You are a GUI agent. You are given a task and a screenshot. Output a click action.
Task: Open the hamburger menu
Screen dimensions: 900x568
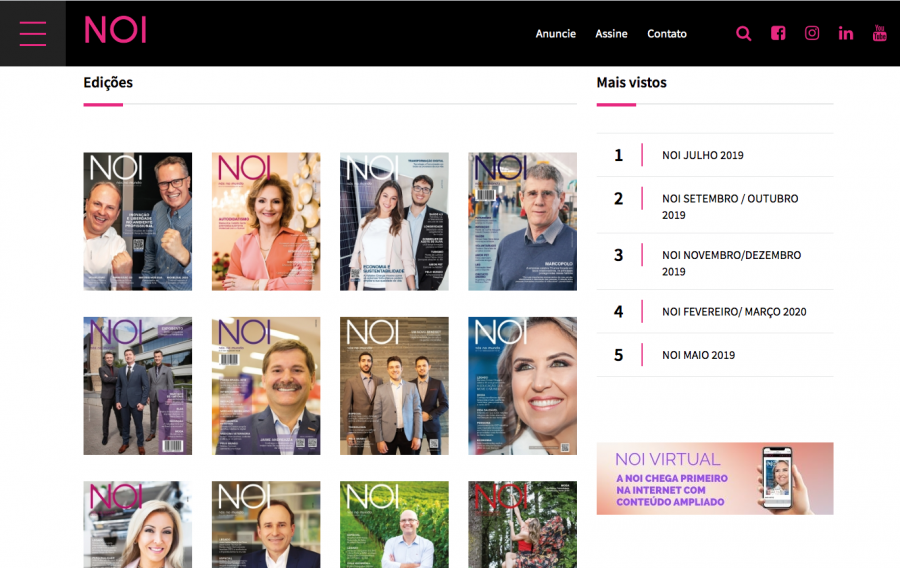[33, 33]
